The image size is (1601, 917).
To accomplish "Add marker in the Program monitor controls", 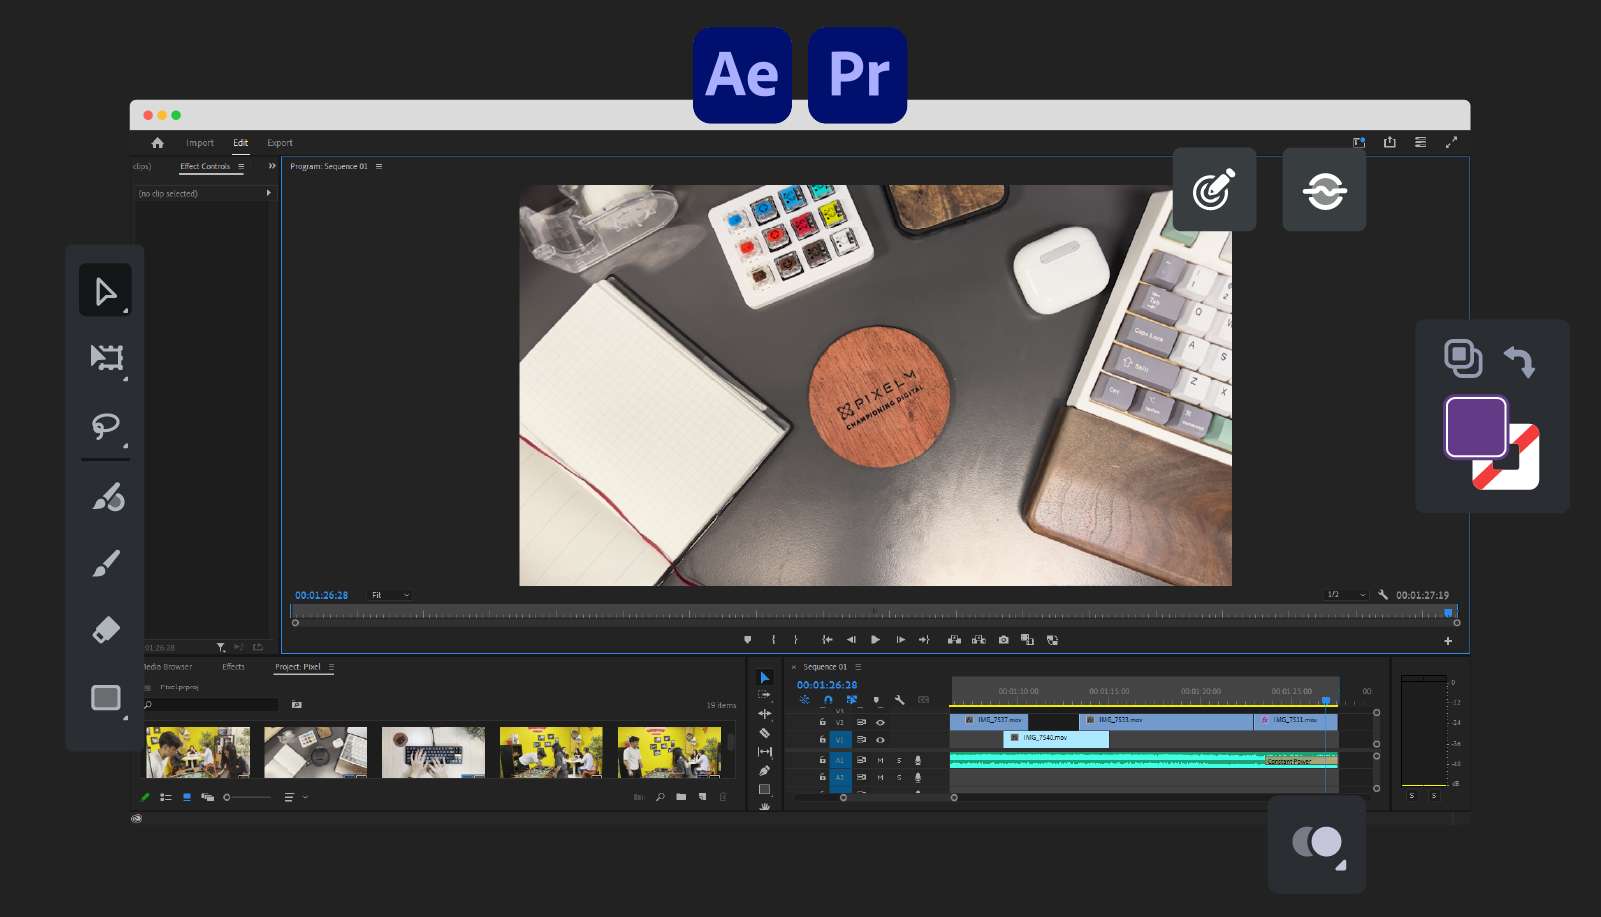I will pyautogui.click(x=747, y=640).
